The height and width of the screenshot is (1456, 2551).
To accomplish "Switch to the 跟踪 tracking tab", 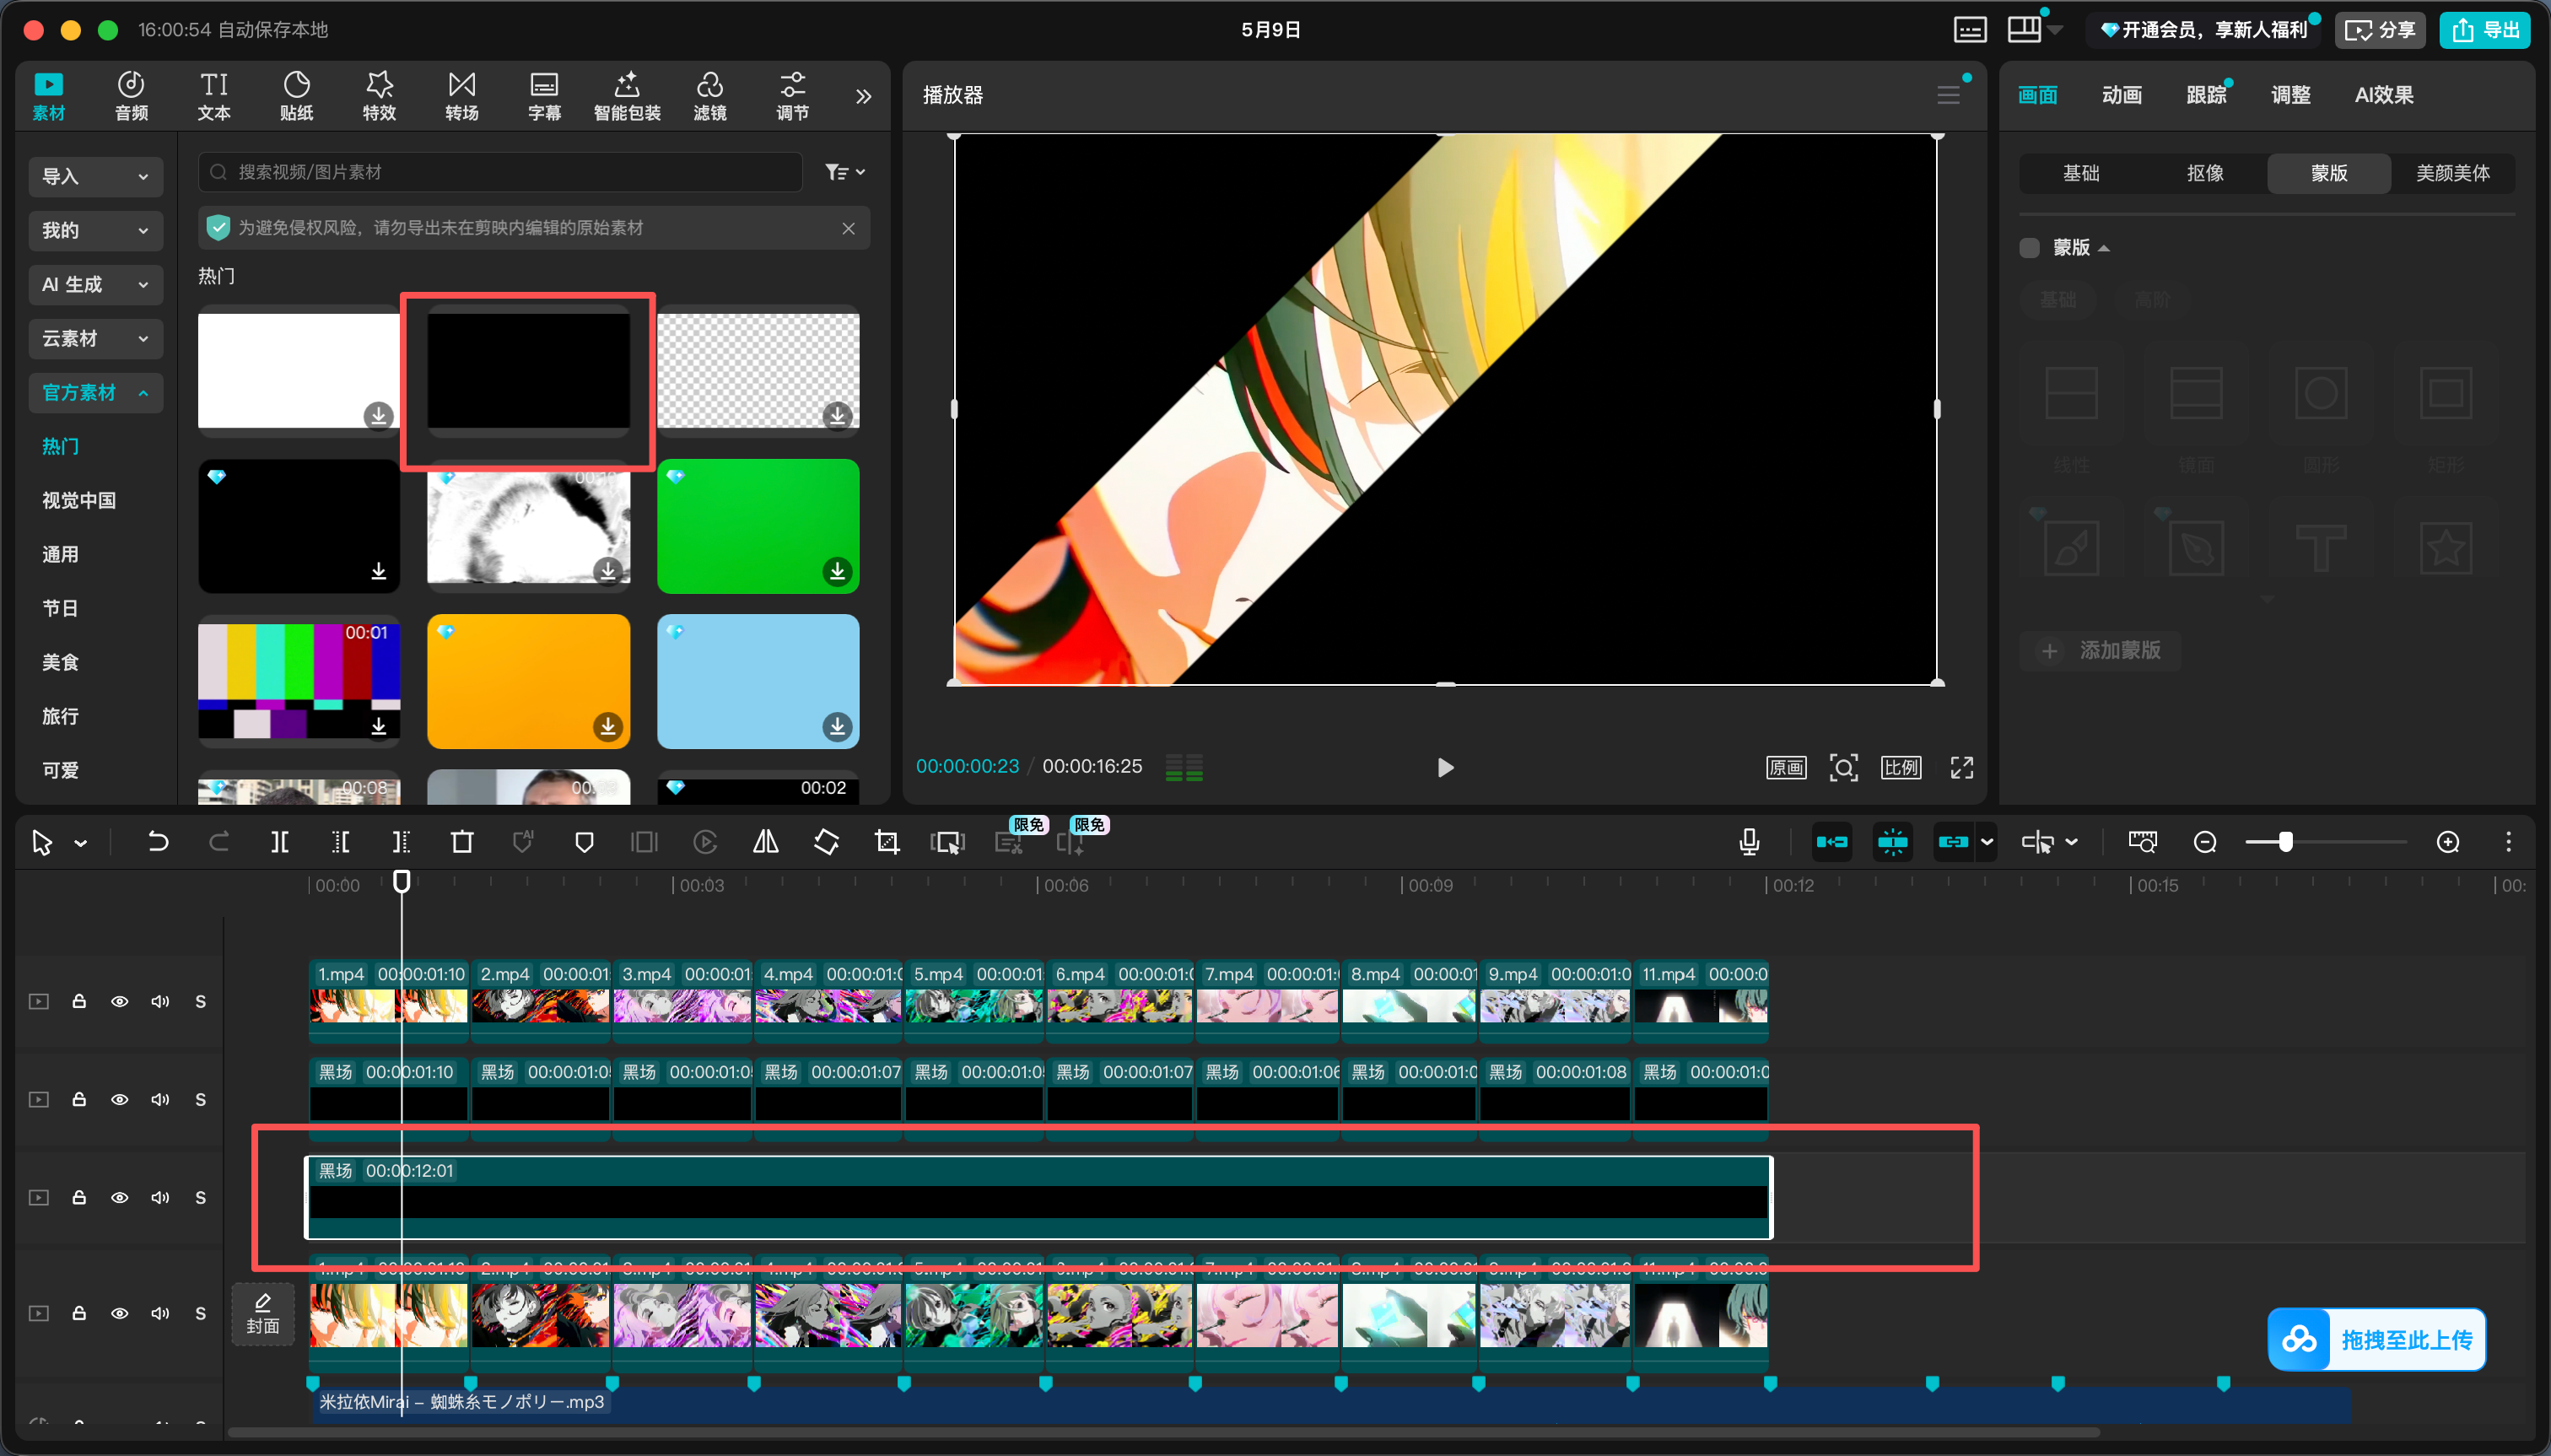I will coord(2206,95).
